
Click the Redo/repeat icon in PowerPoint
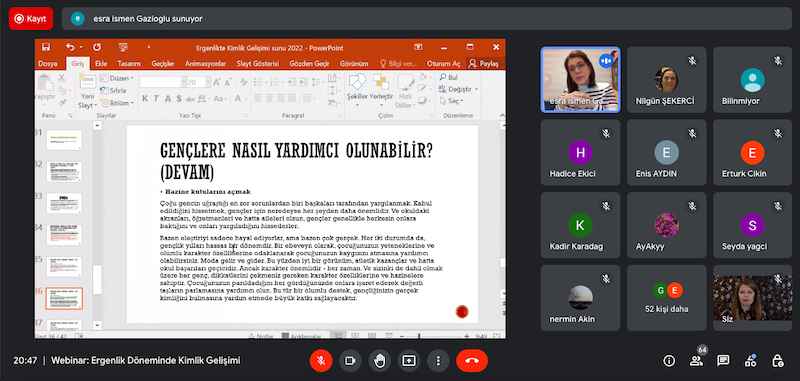click(97, 47)
